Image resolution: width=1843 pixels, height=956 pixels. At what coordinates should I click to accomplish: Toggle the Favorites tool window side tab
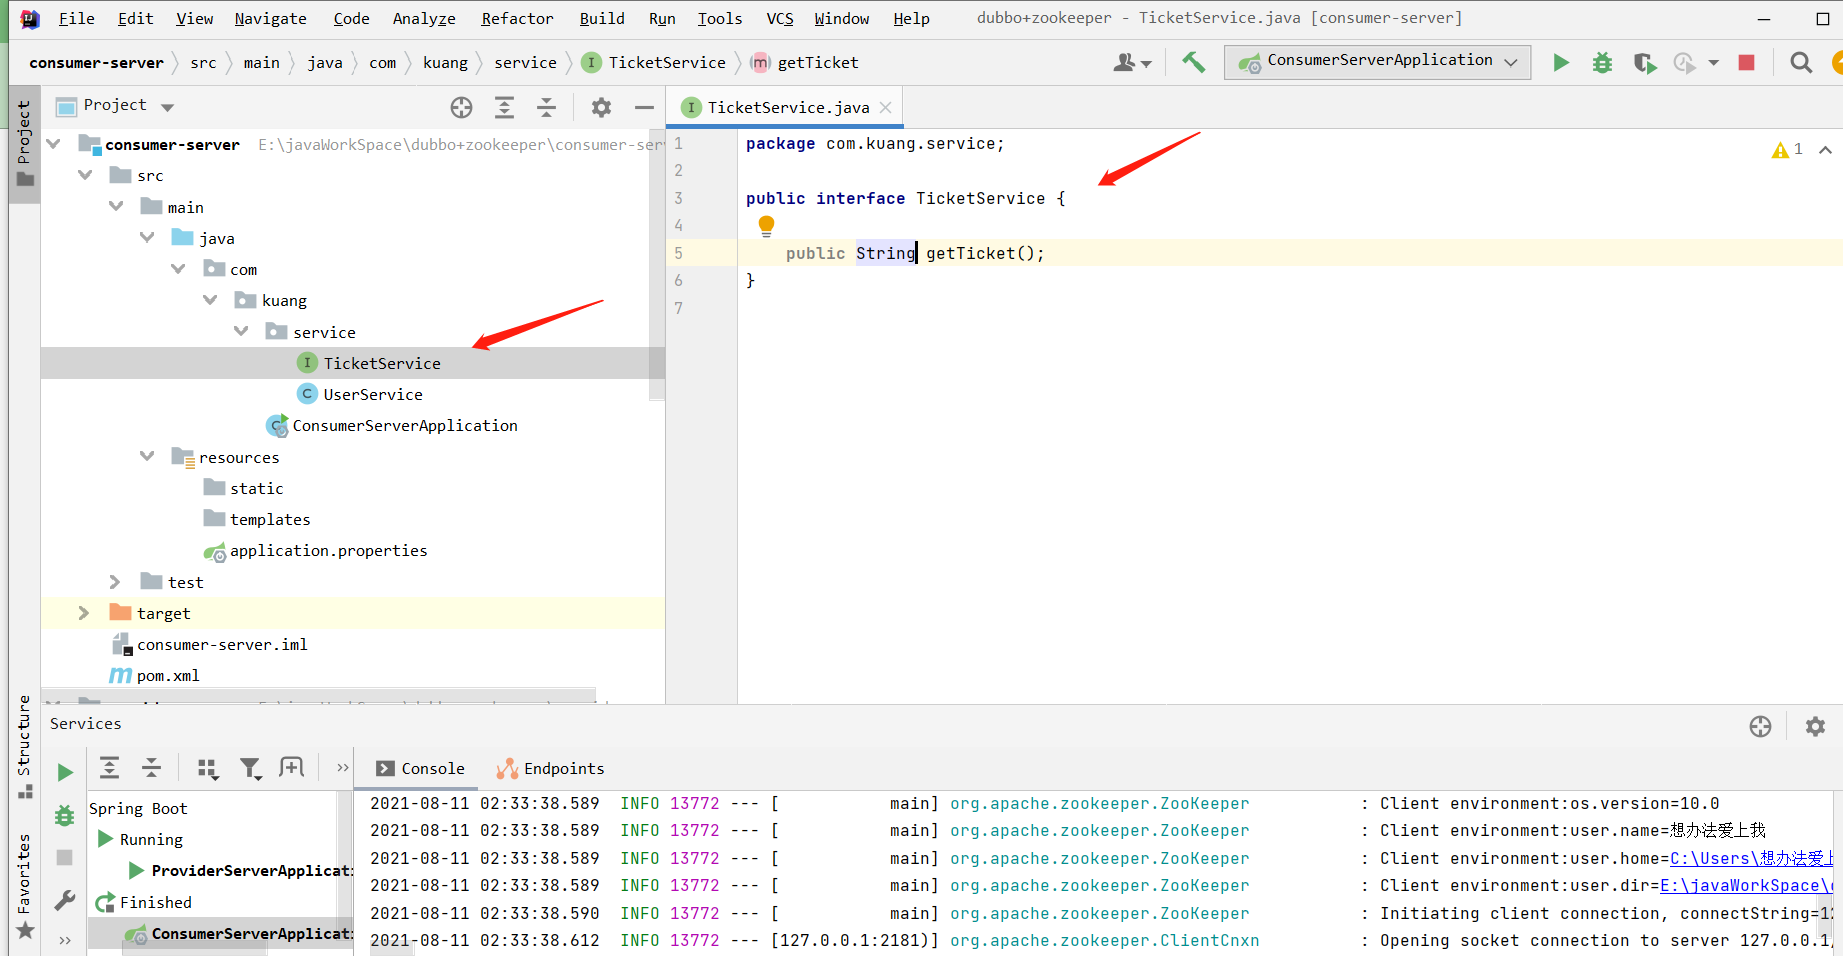(24, 886)
